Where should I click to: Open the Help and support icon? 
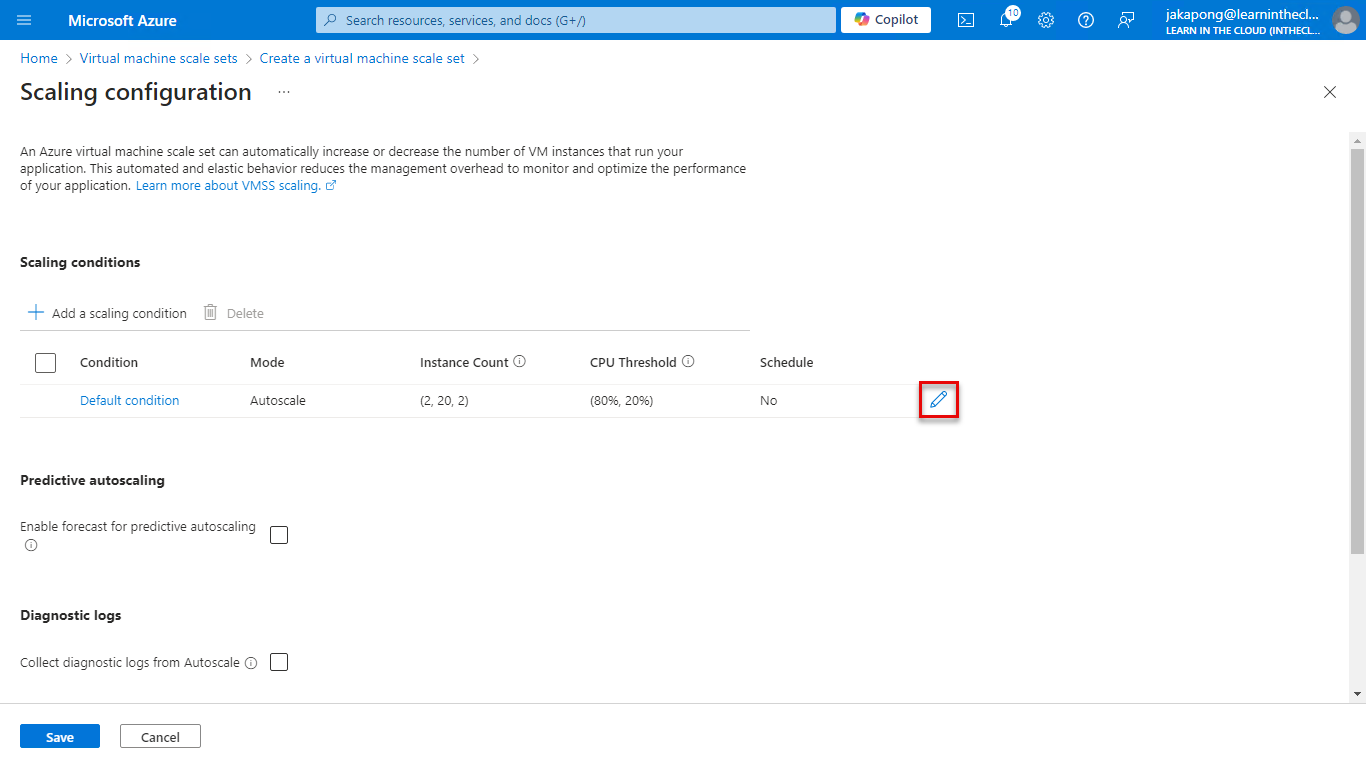point(1086,20)
